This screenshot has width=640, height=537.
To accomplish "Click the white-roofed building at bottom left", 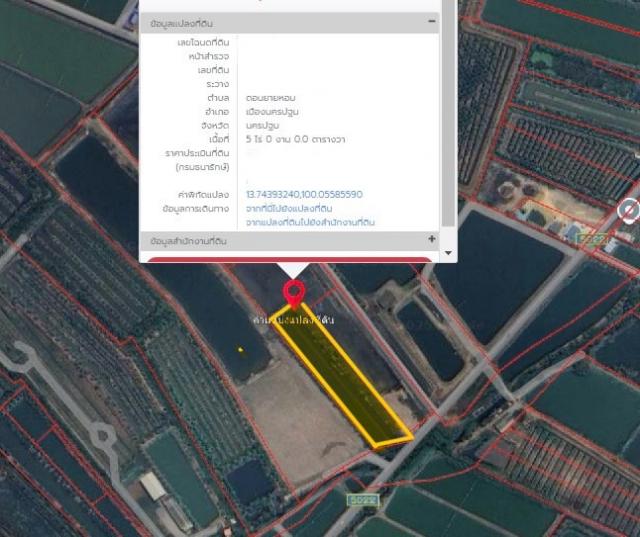I will [153, 487].
